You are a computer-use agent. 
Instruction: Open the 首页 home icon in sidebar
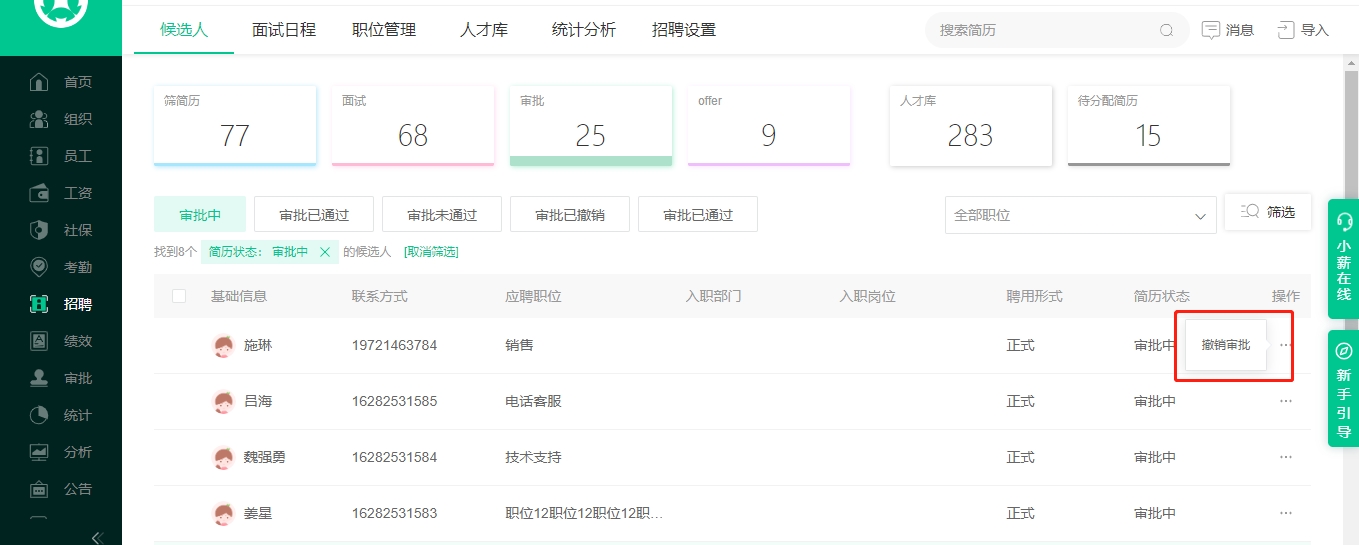(39, 82)
